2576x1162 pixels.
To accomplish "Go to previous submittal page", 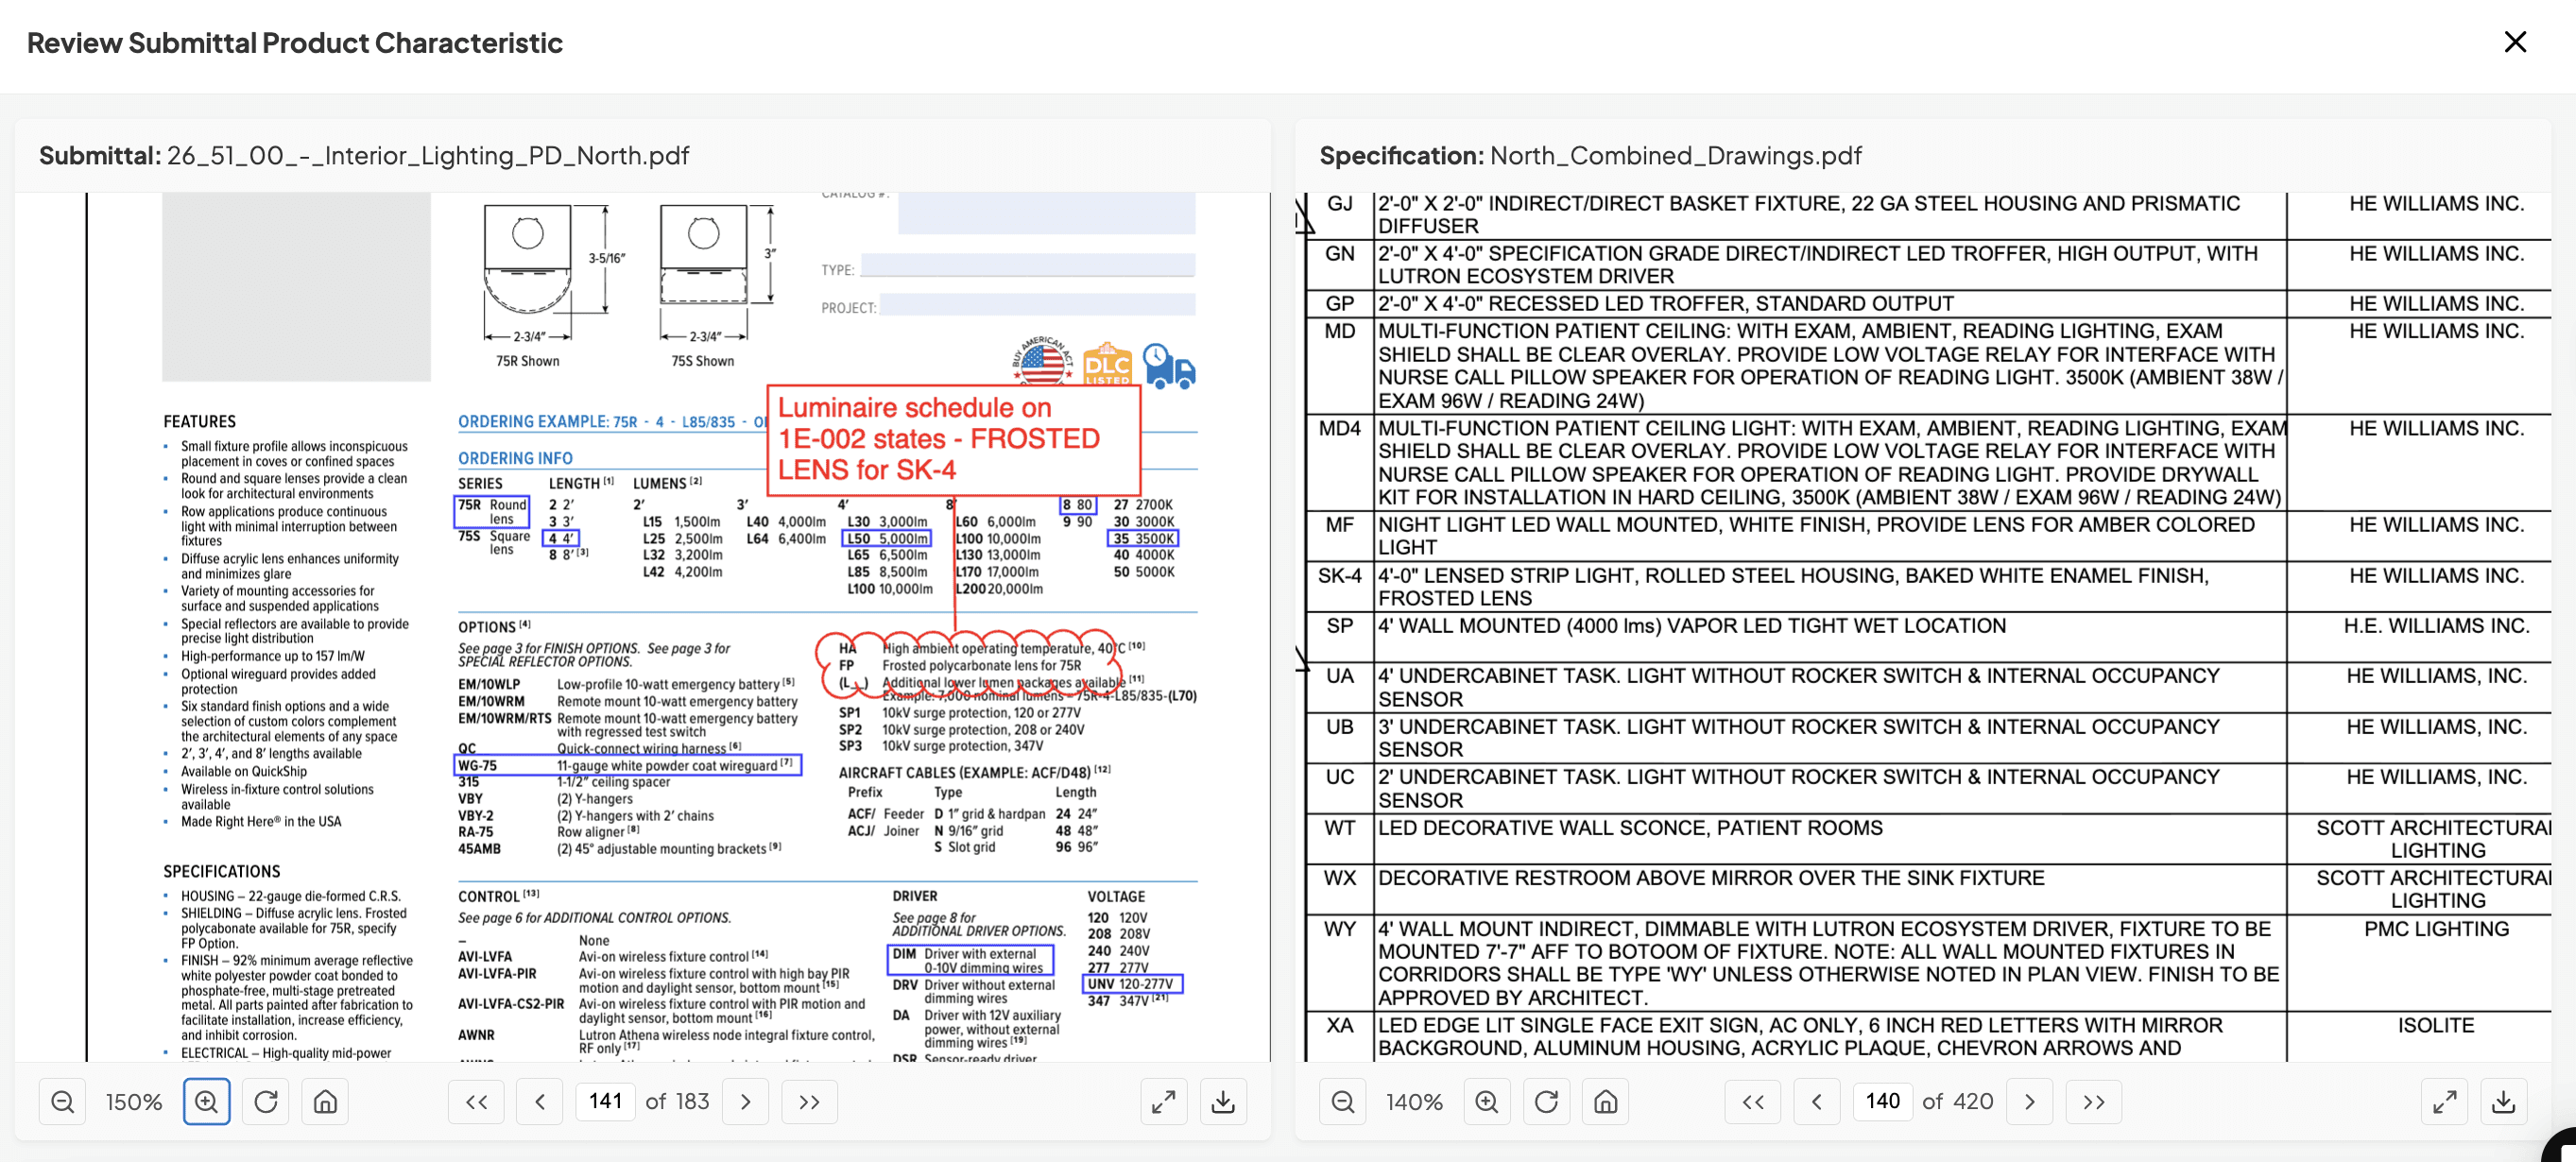I will pos(540,1101).
